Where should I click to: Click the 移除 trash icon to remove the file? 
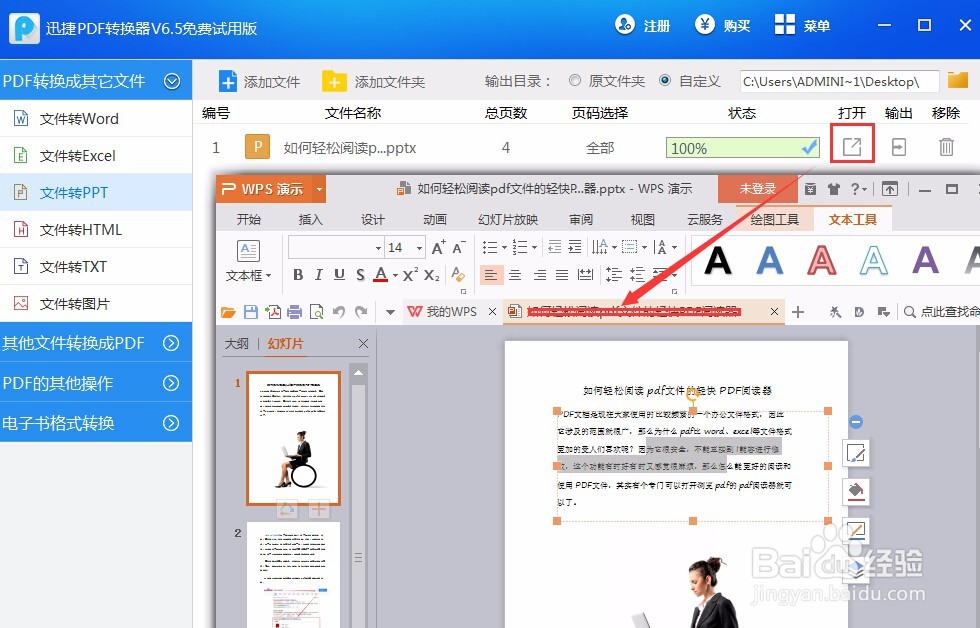[x=945, y=146]
